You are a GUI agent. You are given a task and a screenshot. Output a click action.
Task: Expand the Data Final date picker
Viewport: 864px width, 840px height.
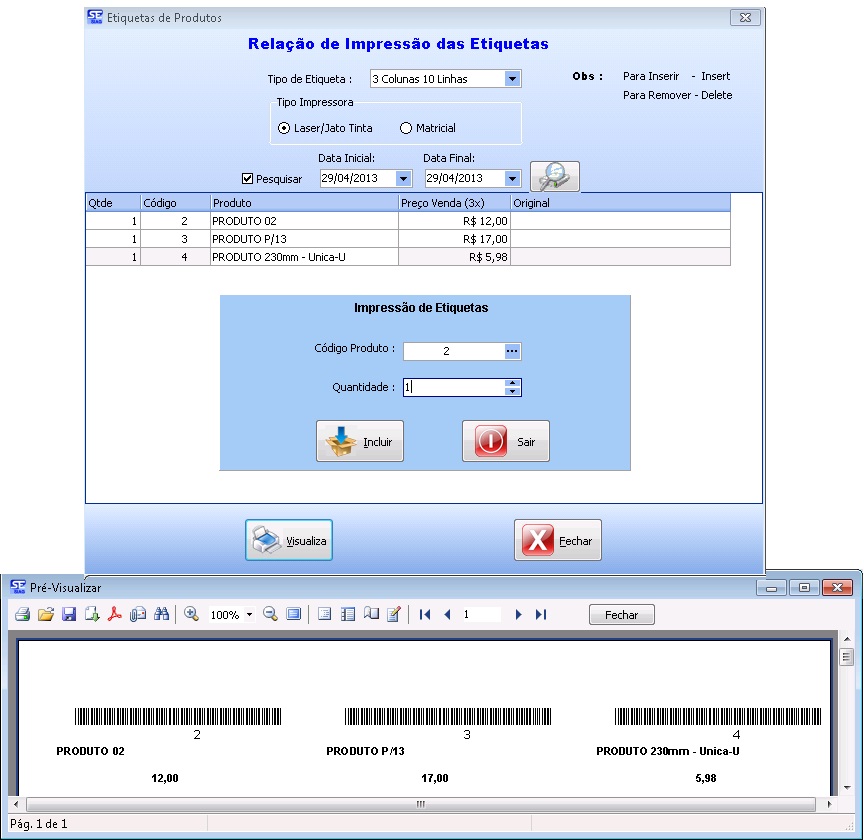coord(512,179)
